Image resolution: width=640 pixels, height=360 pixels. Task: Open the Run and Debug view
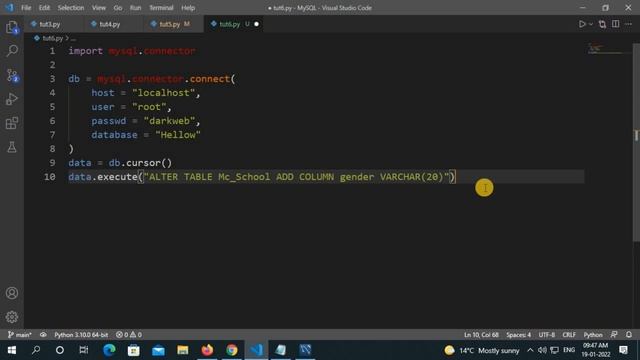[12, 99]
